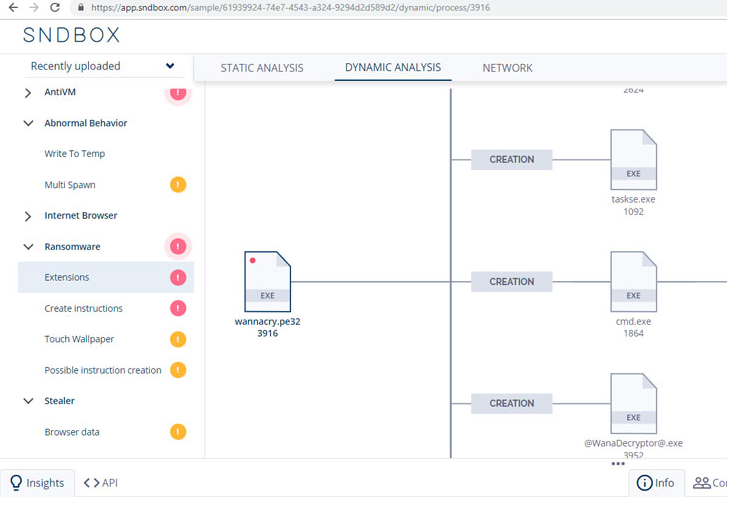Click the API button
The height and width of the screenshot is (506, 729).
(x=101, y=483)
